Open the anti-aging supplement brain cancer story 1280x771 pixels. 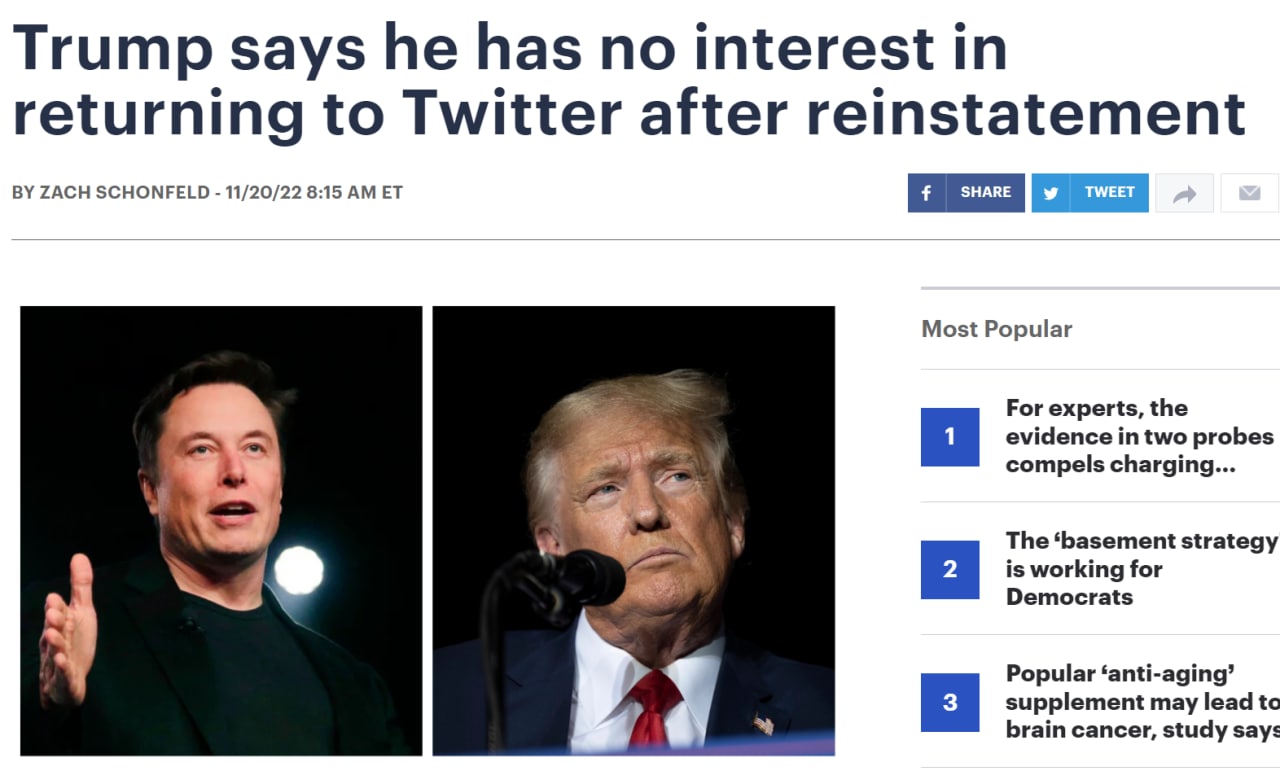point(1140,702)
